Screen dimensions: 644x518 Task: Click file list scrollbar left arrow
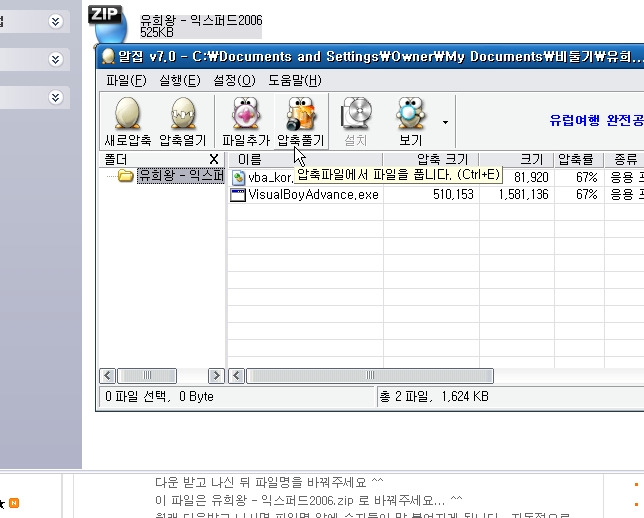(x=237, y=375)
